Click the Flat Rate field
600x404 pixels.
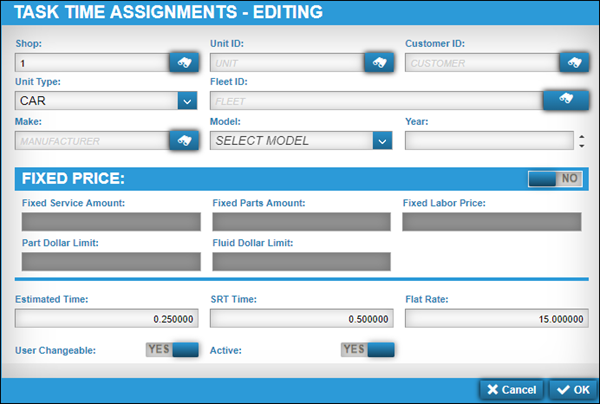pos(496,318)
